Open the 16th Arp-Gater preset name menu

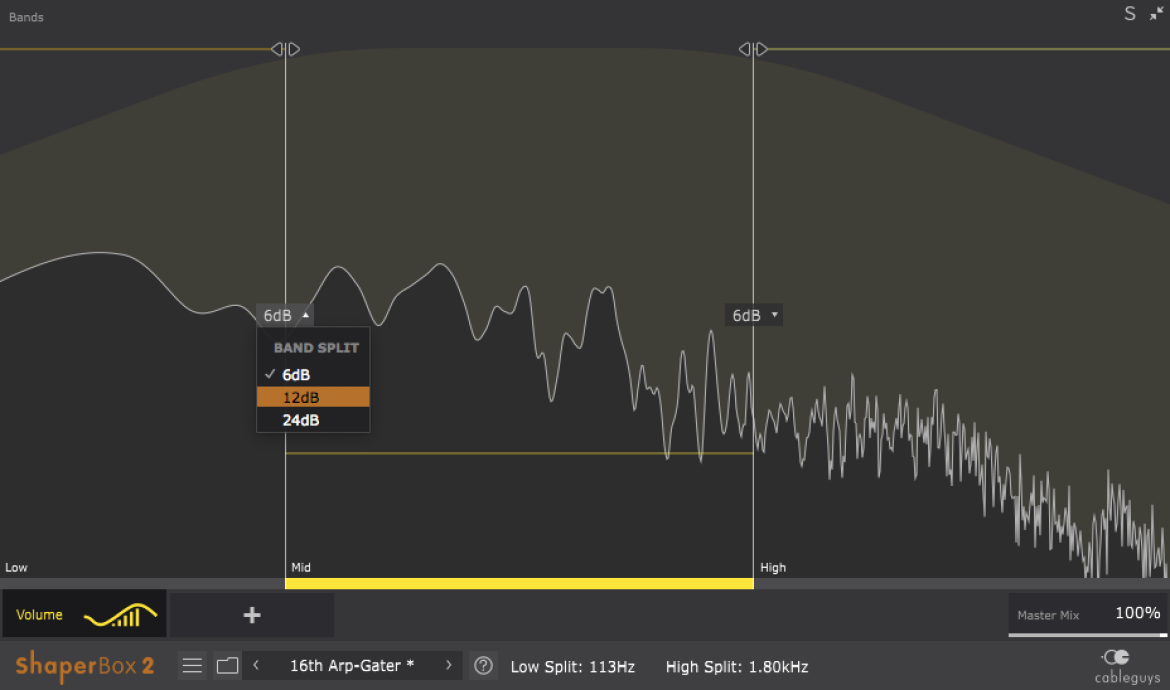click(x=351, y=665)
